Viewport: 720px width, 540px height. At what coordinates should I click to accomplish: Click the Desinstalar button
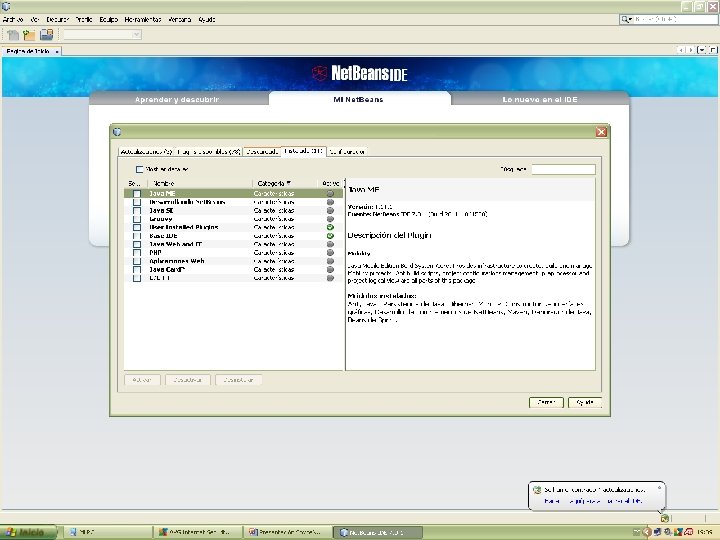pyautogui.click(x=239, y=380)
